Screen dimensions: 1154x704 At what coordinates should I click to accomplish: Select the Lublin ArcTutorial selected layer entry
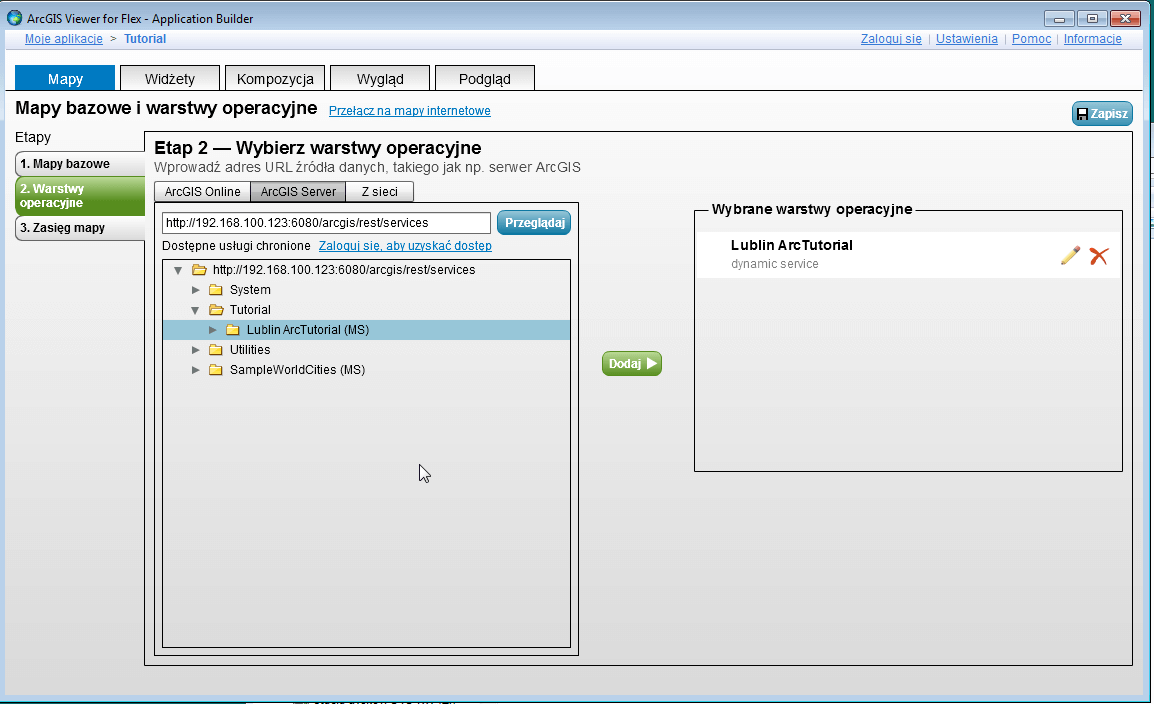908,255
